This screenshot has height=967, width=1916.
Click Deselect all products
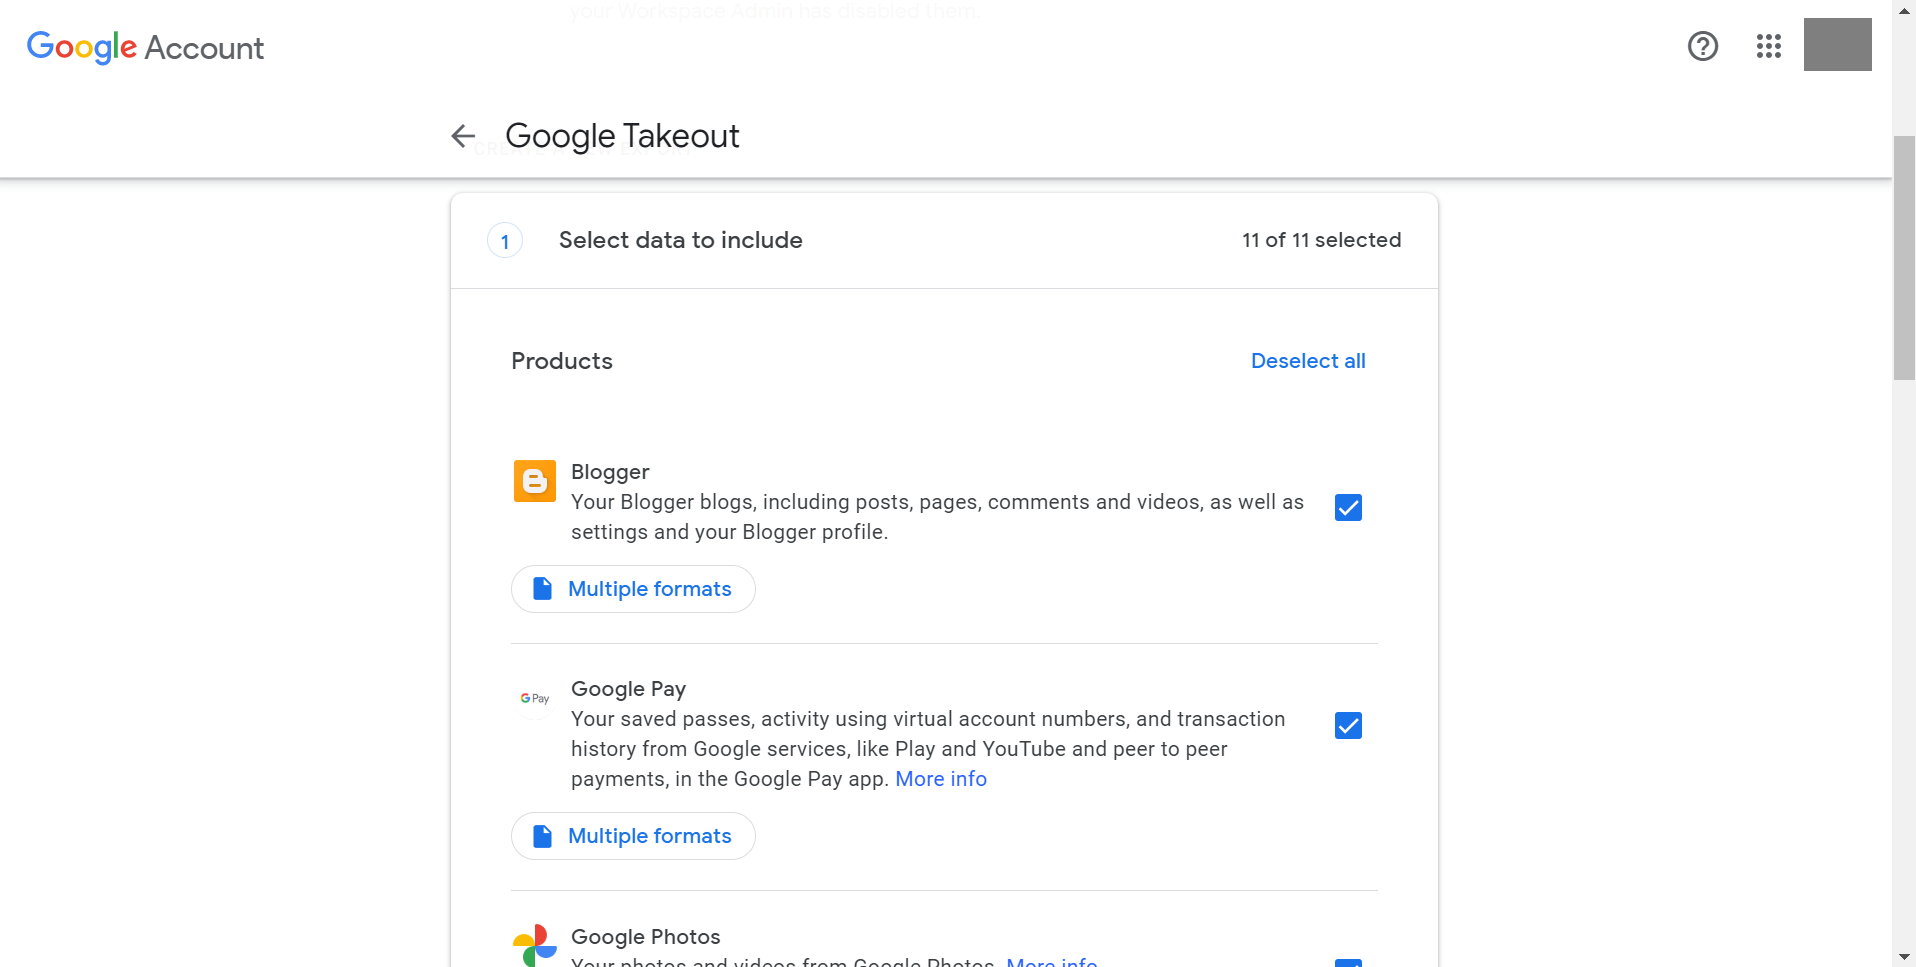pos(1308,361)
